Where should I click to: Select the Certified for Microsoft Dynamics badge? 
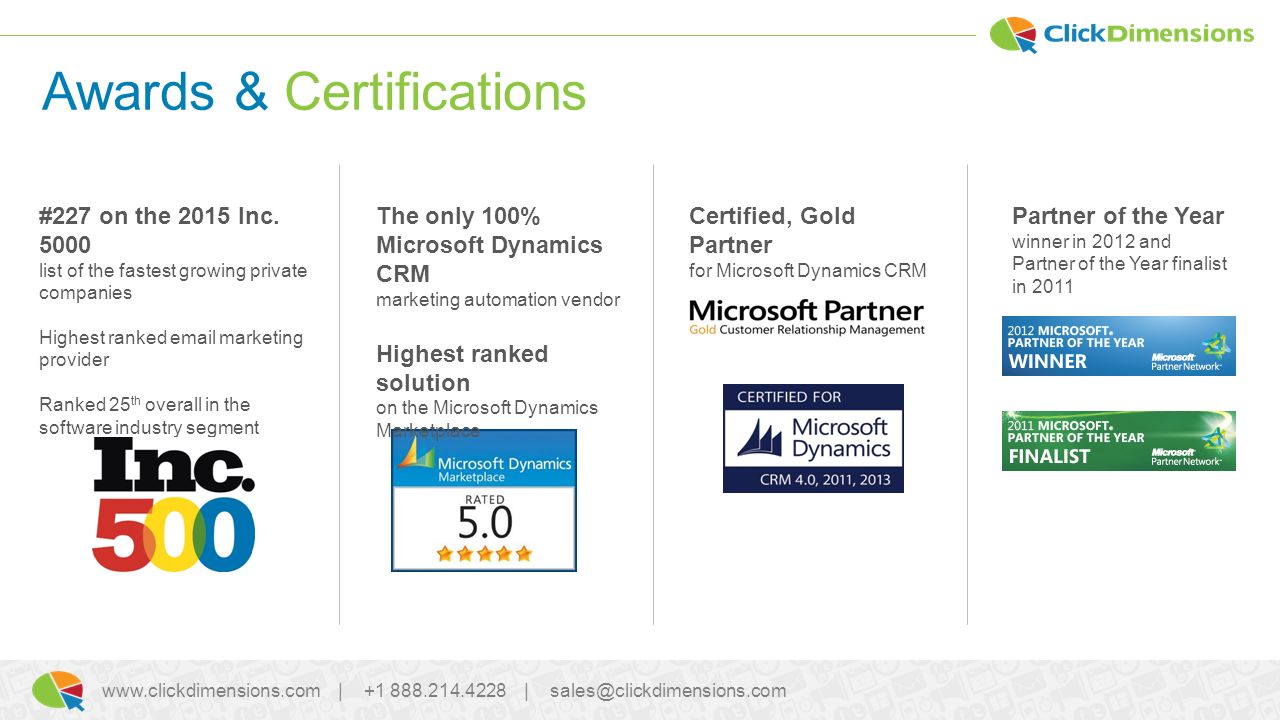[x=813, y=438]
